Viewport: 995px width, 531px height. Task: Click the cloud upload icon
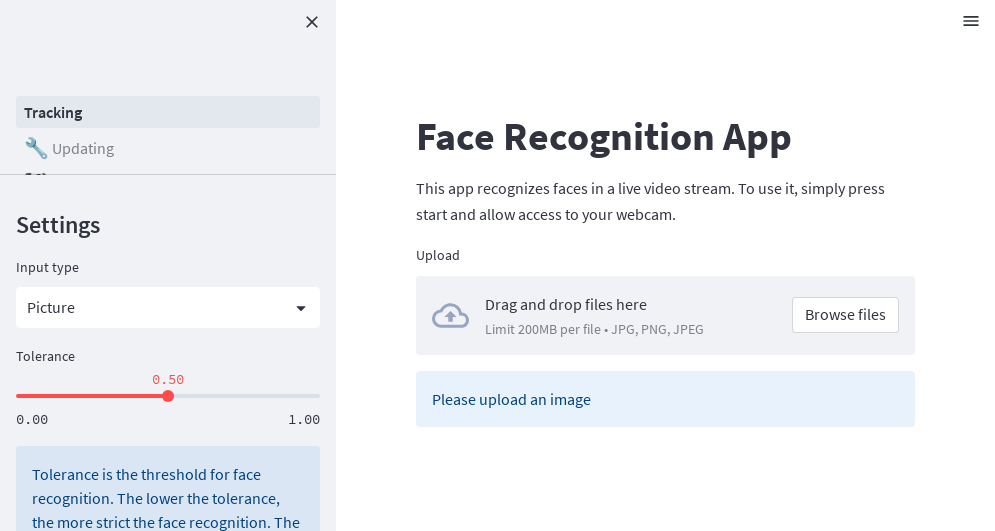[x=450, y=316]
